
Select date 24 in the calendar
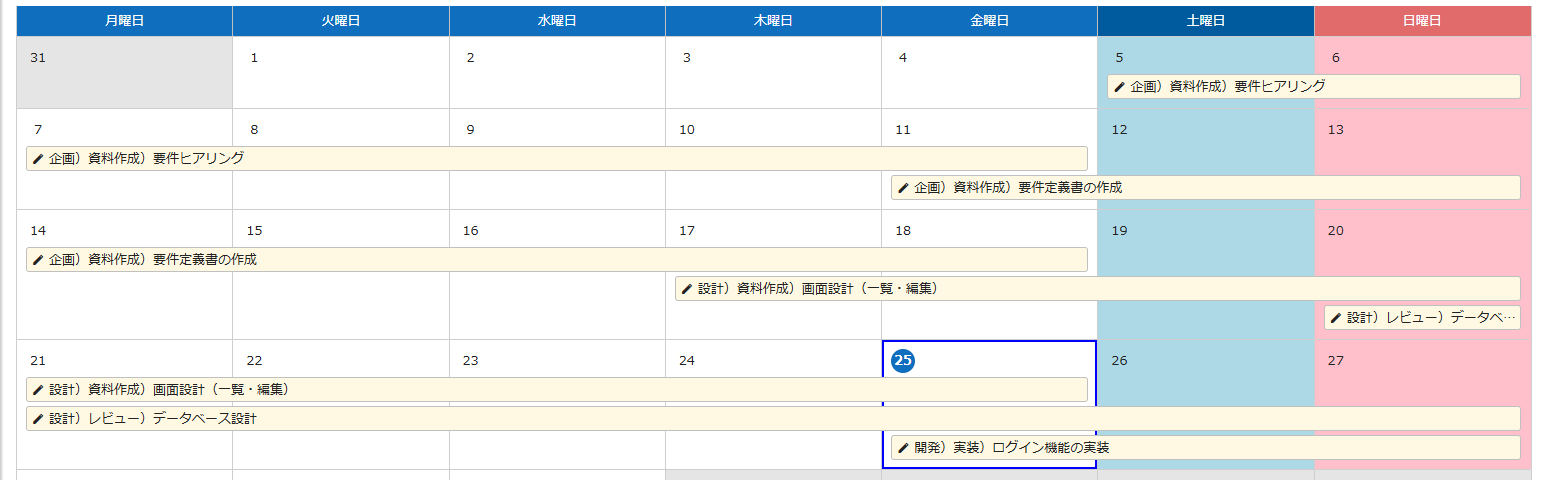(687, 361)
